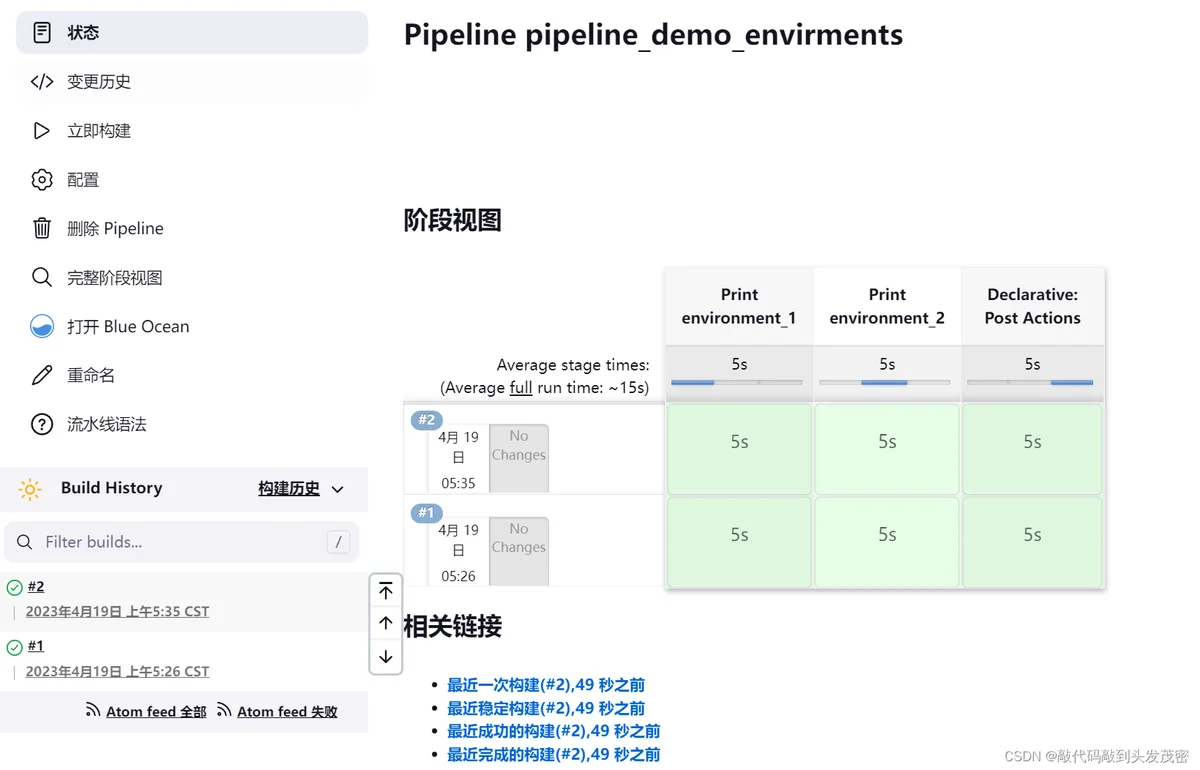The height and width of the screenshot is (770, 1200).
Task: Open 最近一次构建(#2) link
Action: pos(546,685)
